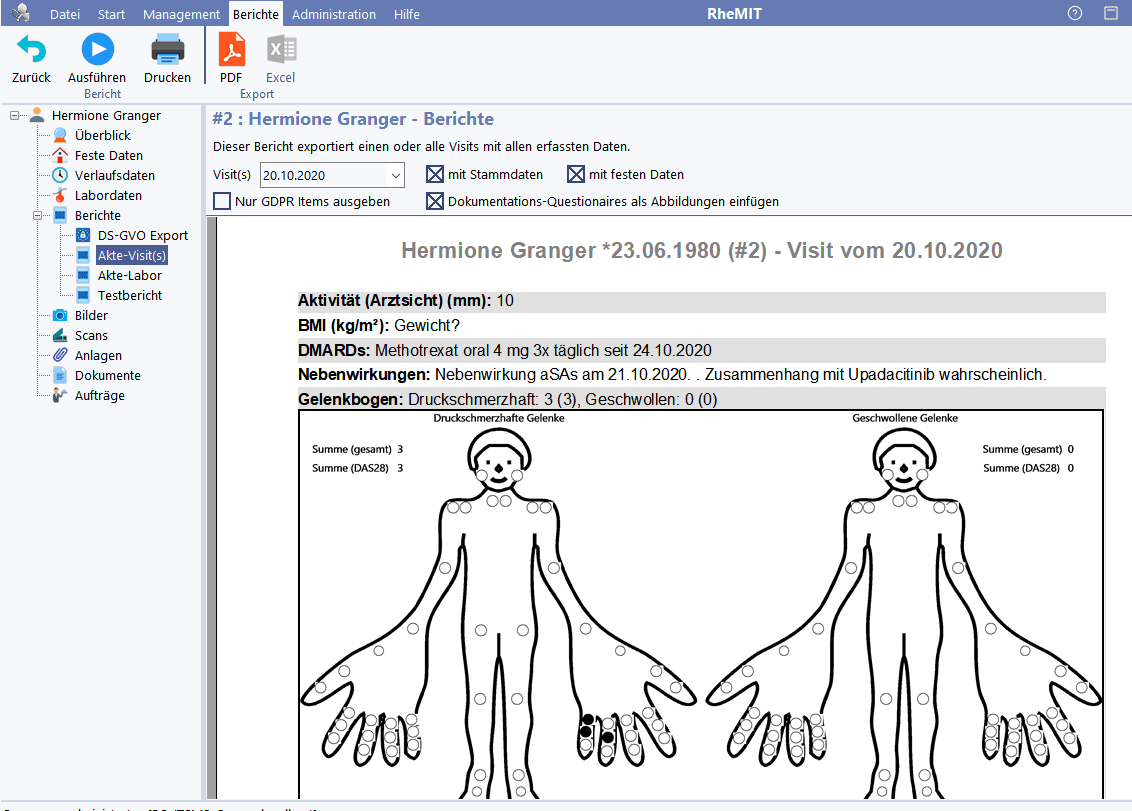Open the Visit(s) date dropdown
This screenshot has width=1132, height=811.
click(395, 175)
